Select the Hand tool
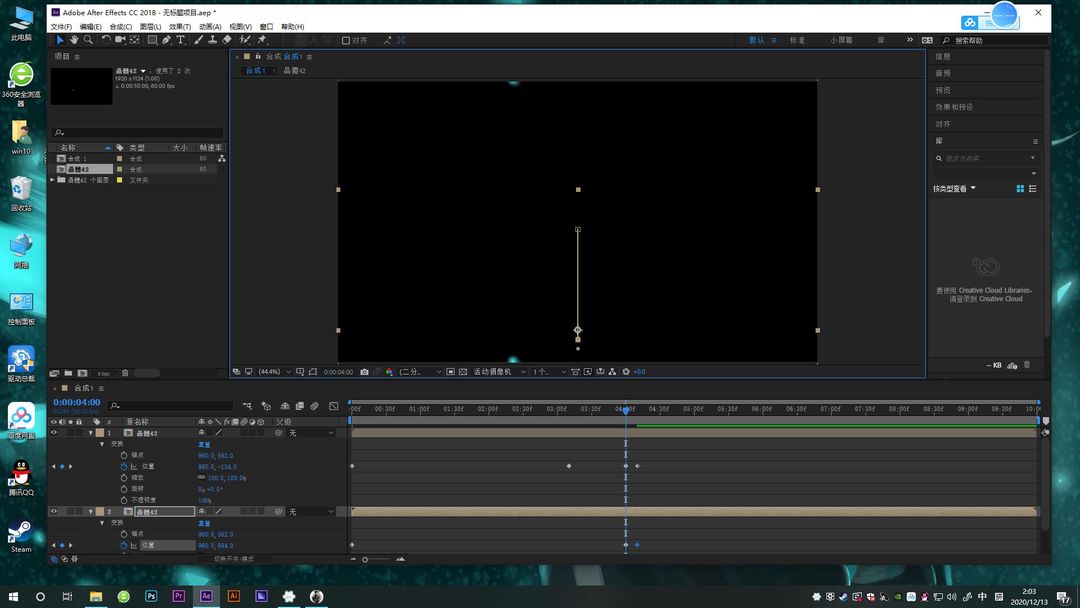Image resolution: width=1080 pixels, height=608 pixels. click(x=74, y=40)
